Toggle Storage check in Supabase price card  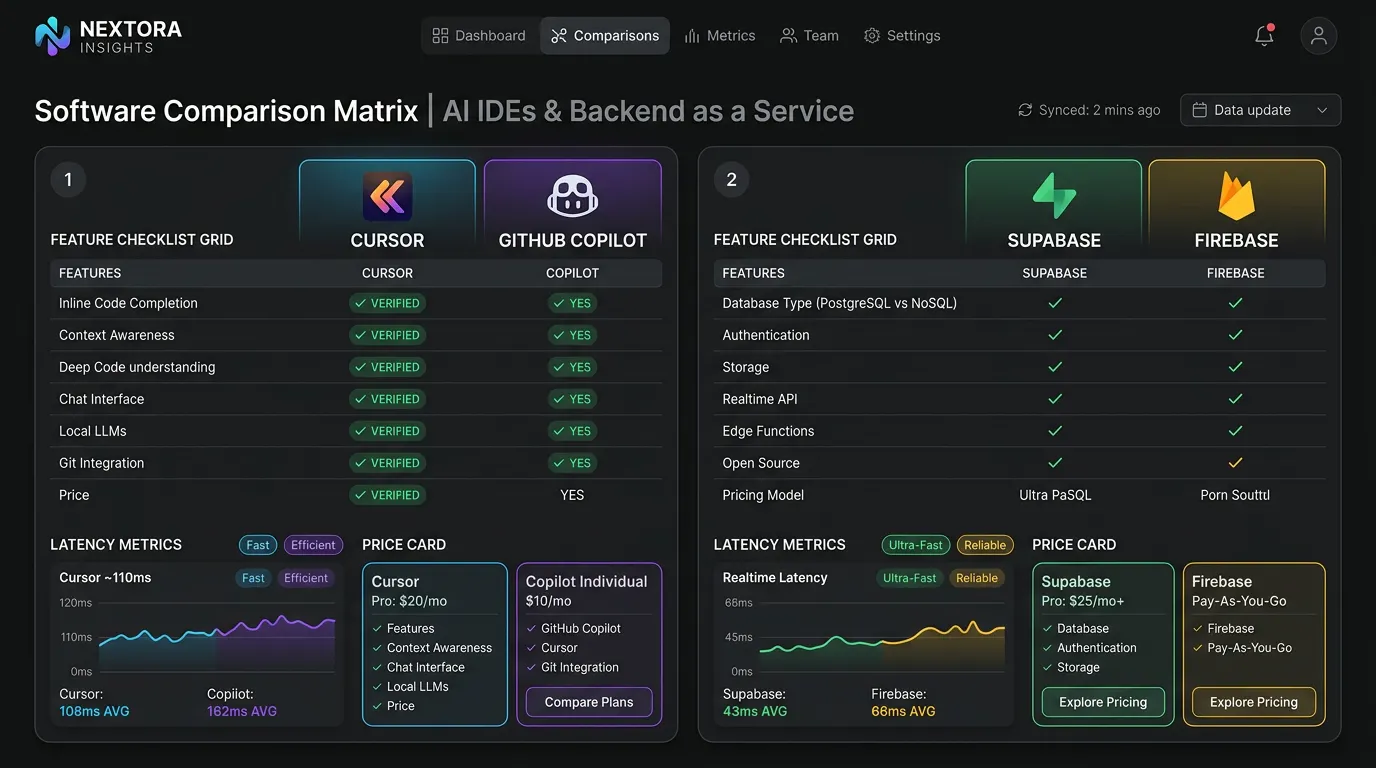pyautogui.click(x=1047, y=667)
